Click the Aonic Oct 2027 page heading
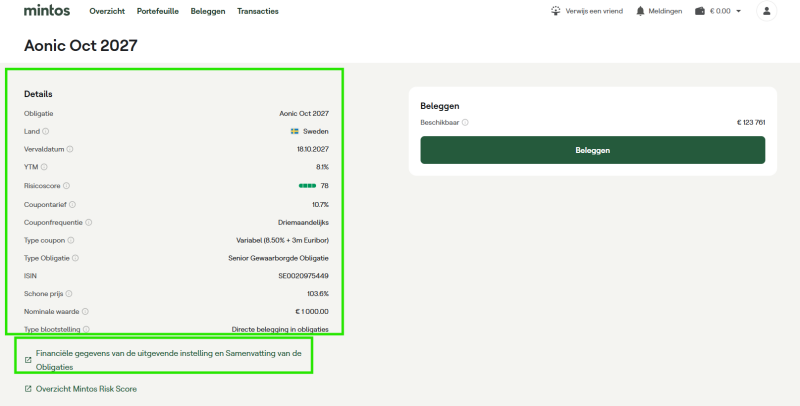This screenshot has height=406, width=800. [81, 45]
